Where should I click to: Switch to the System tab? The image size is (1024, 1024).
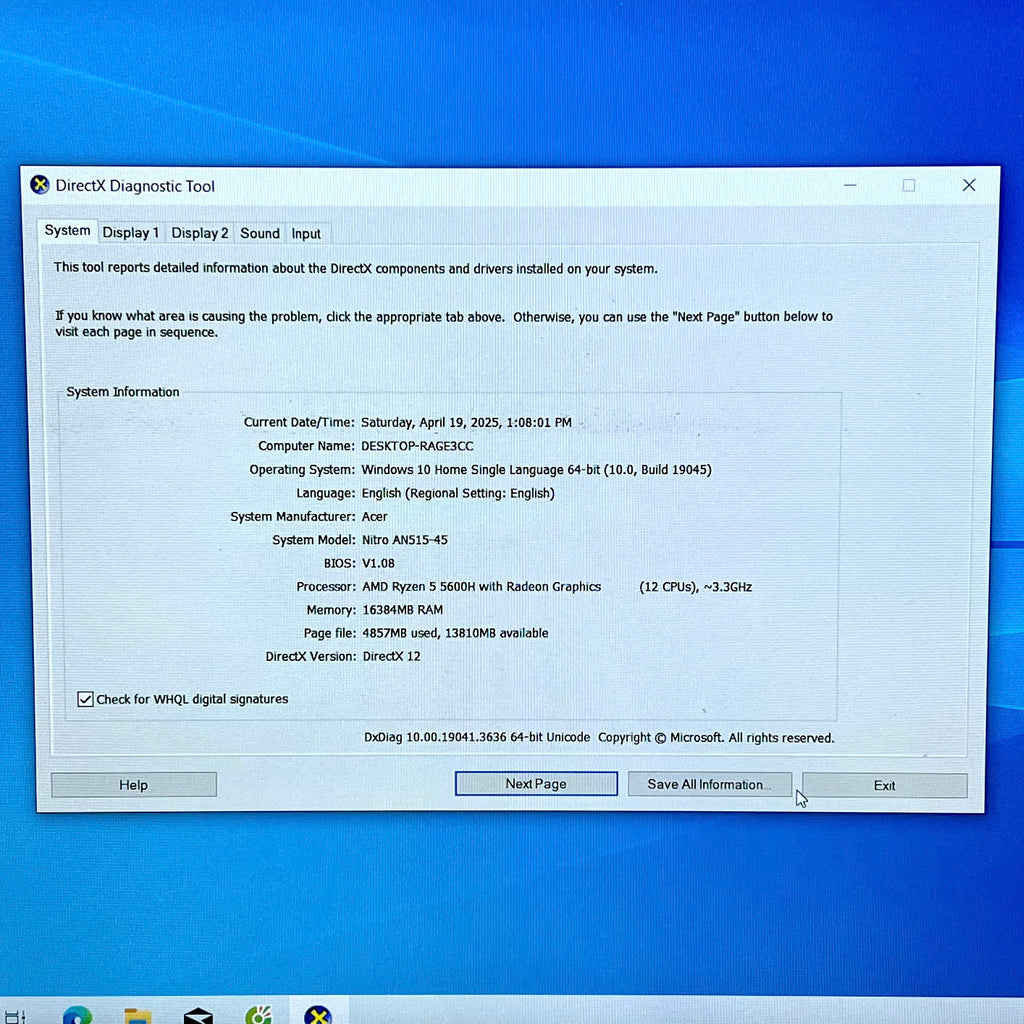click(67, 231)
